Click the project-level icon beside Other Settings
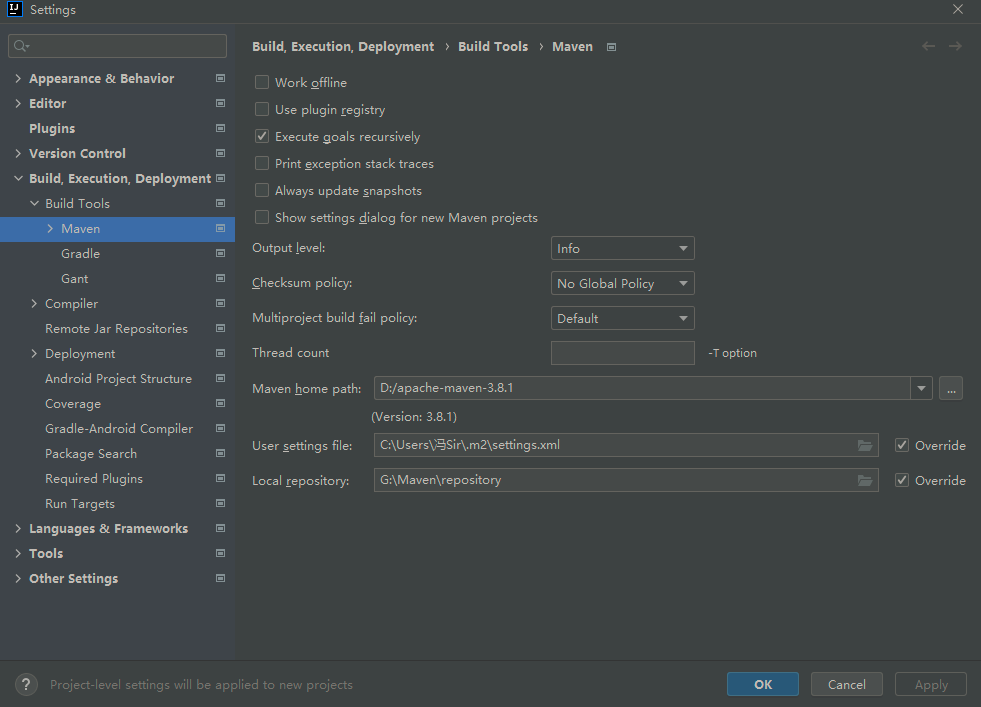 tap(220, 579)
